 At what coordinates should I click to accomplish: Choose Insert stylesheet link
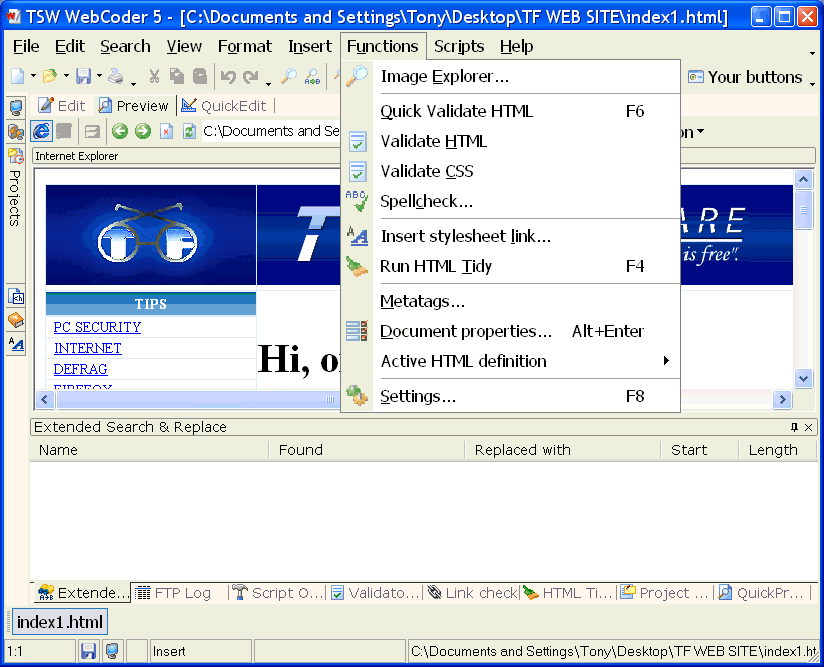[511, 237]
